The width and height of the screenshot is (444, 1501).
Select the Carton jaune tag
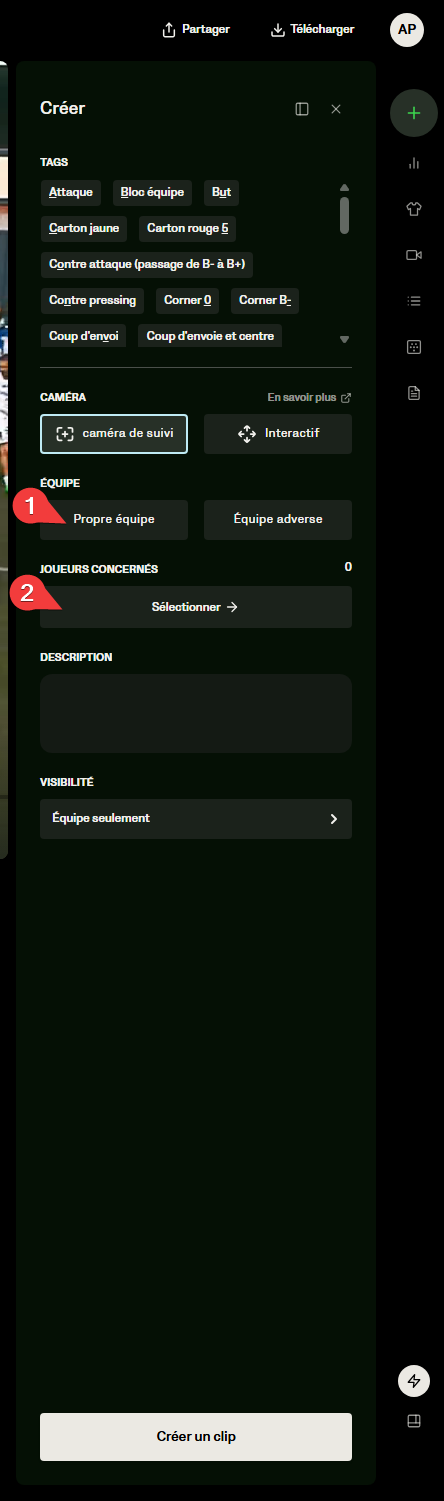click(x=84, y=228)
